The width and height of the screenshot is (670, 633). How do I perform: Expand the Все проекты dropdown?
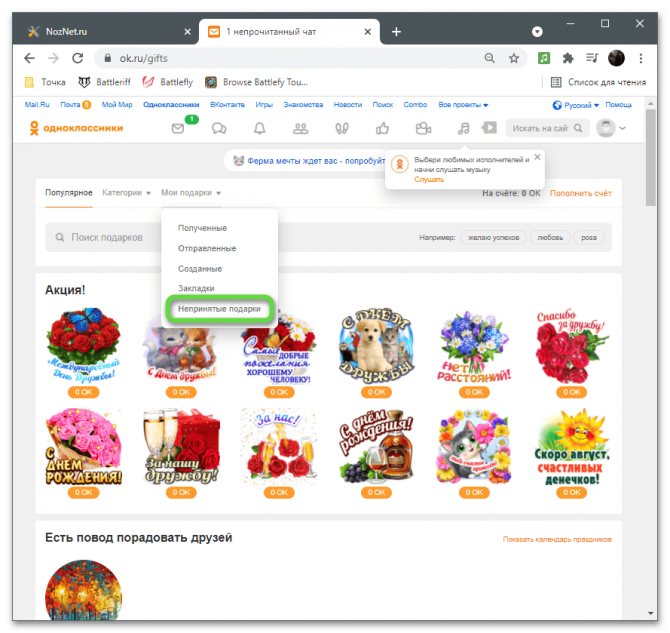tap(463, 105)
